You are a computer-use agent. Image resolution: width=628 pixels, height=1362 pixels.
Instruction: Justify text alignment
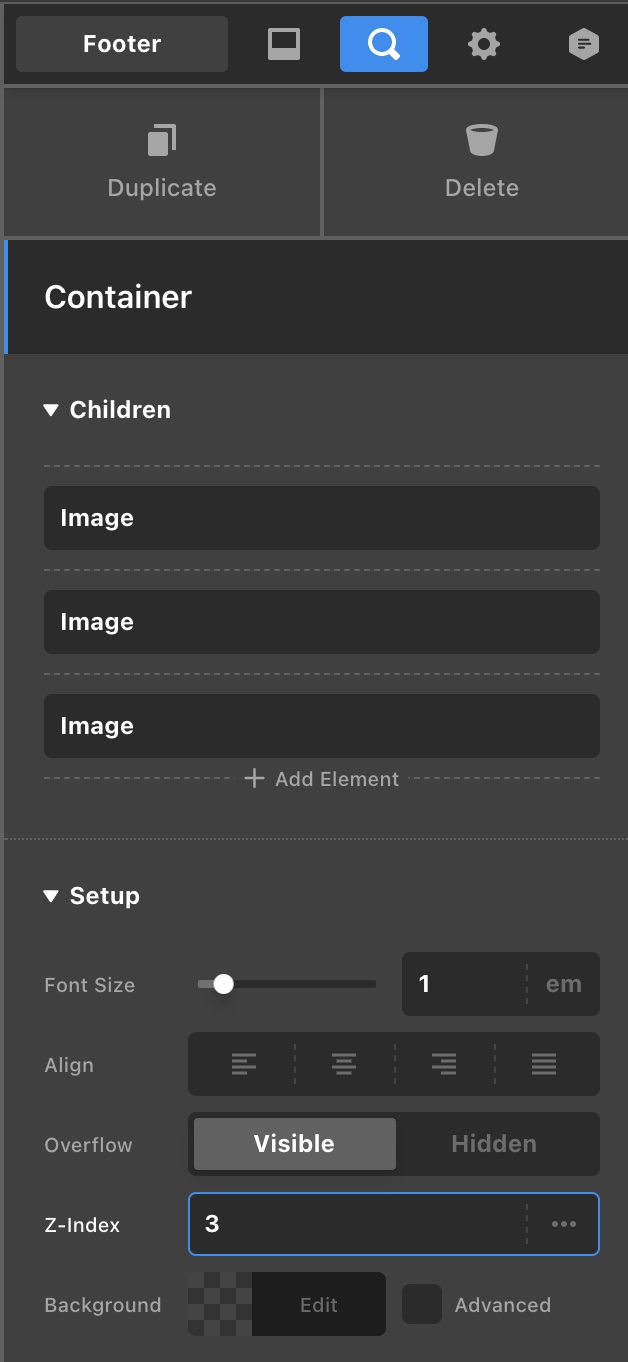click(544, 1065)
